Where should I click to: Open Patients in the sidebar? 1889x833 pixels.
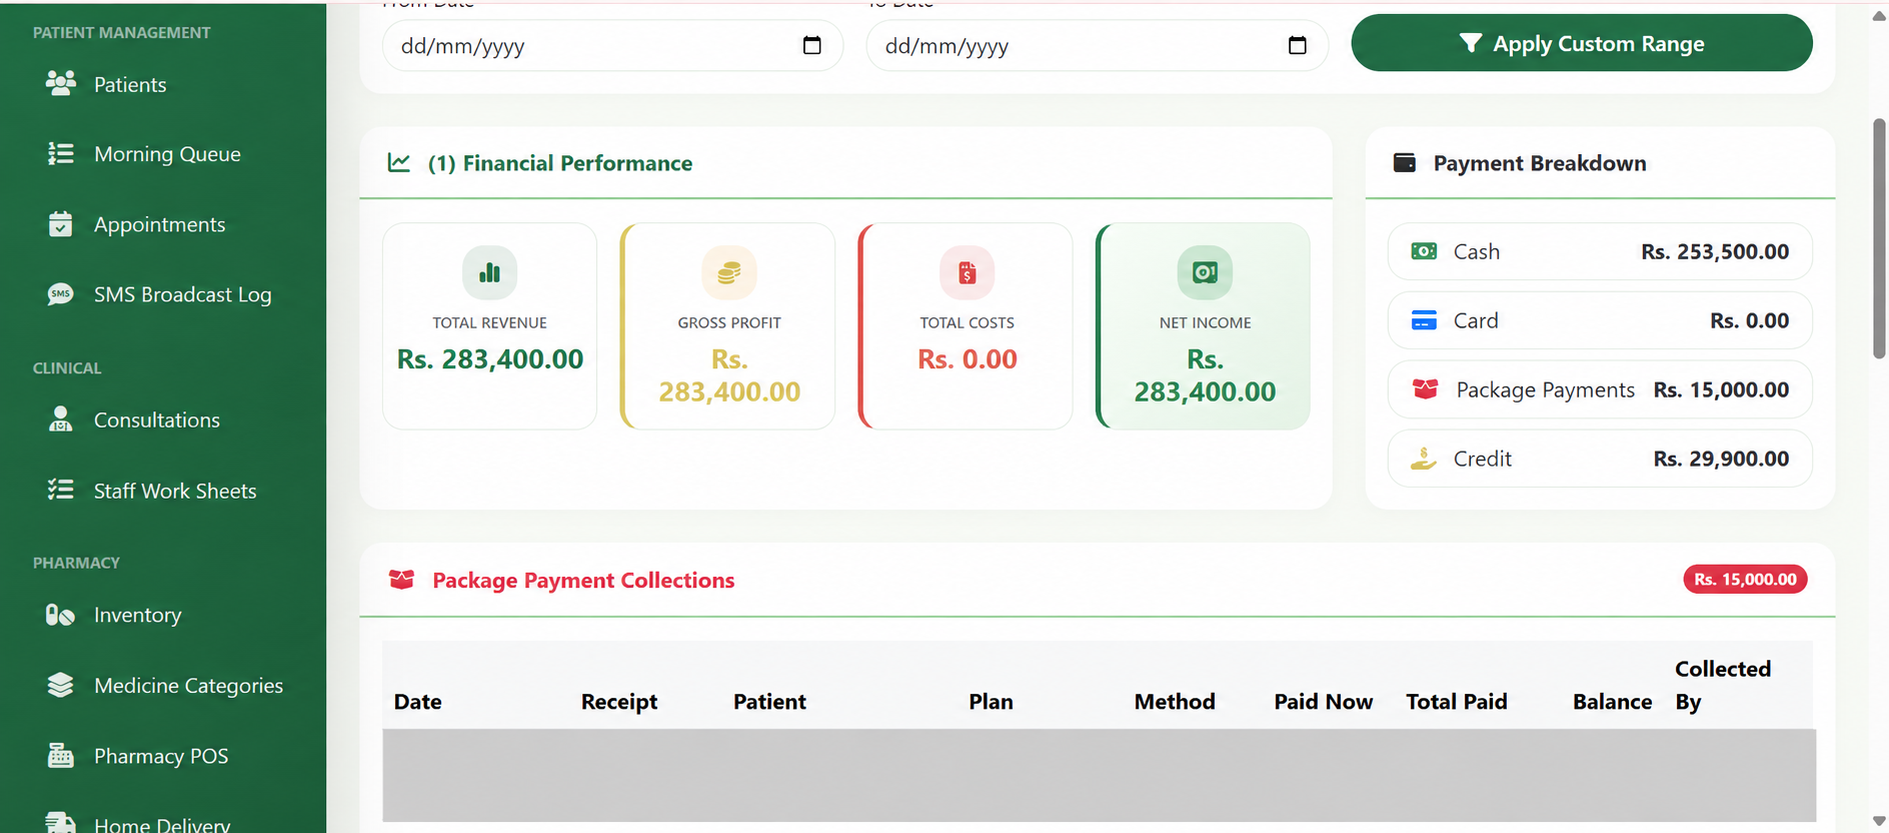(130, 84)
